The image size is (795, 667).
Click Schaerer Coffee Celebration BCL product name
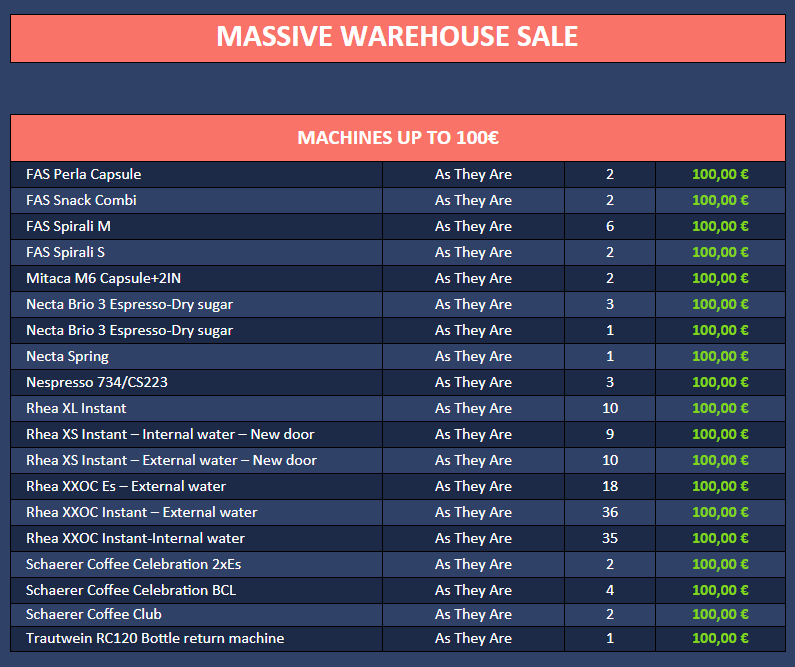[x=131, y=590]
